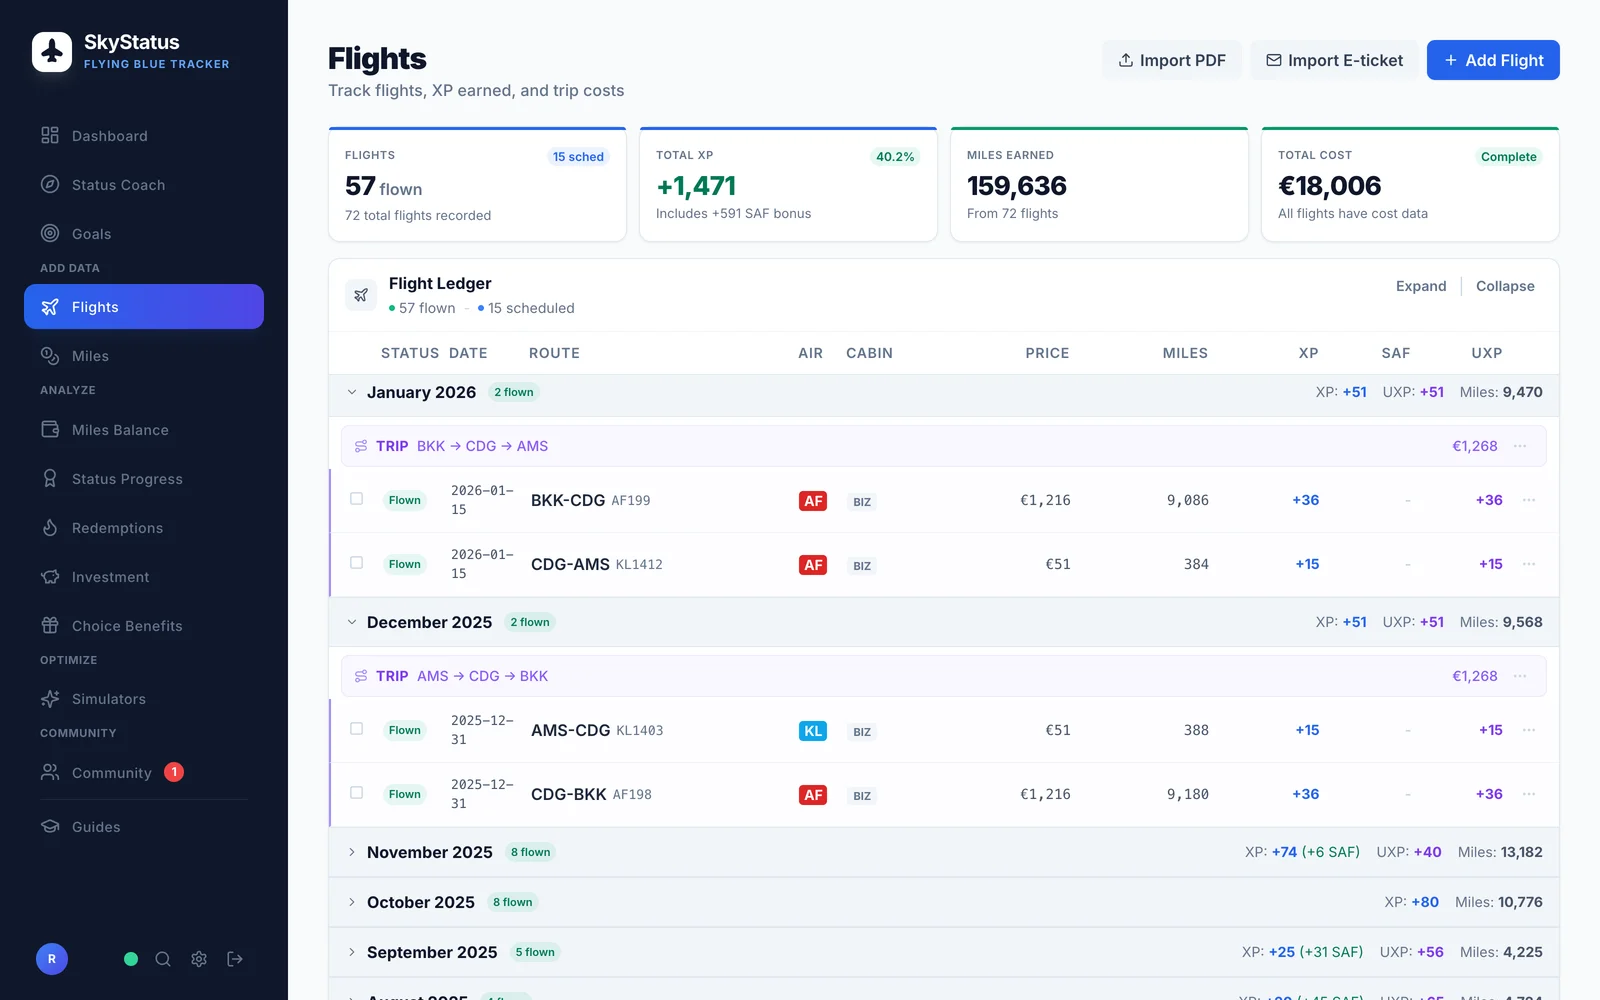Screen dimensions: 1600x1000
Task: Click BIZ cabin tag on CDG-AMS row
Action: 862,566
